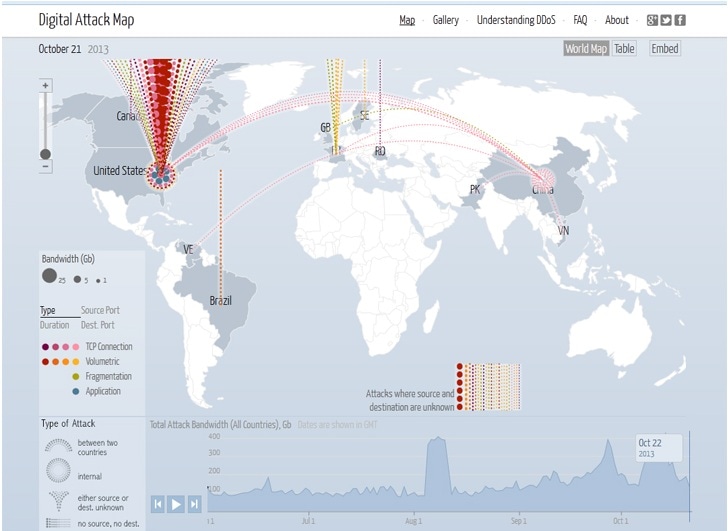Screen dimensions: 728x531
Task: Skip to the next date on the timeline
Action: coord(195,504)
